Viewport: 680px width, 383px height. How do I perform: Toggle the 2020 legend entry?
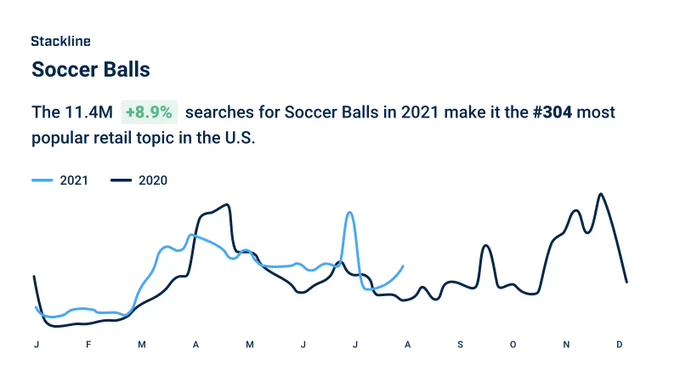pos(139,180)
